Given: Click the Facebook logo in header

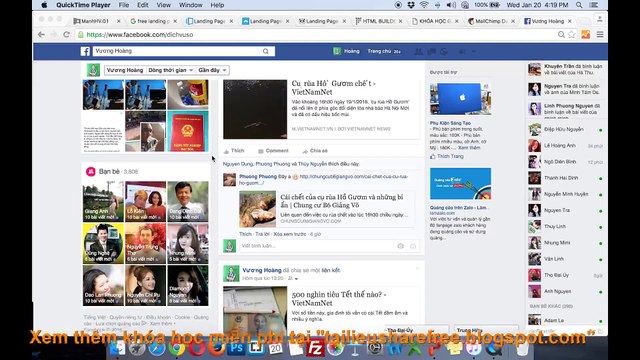Looking at the screenshot, I should (x=85, y=51).
